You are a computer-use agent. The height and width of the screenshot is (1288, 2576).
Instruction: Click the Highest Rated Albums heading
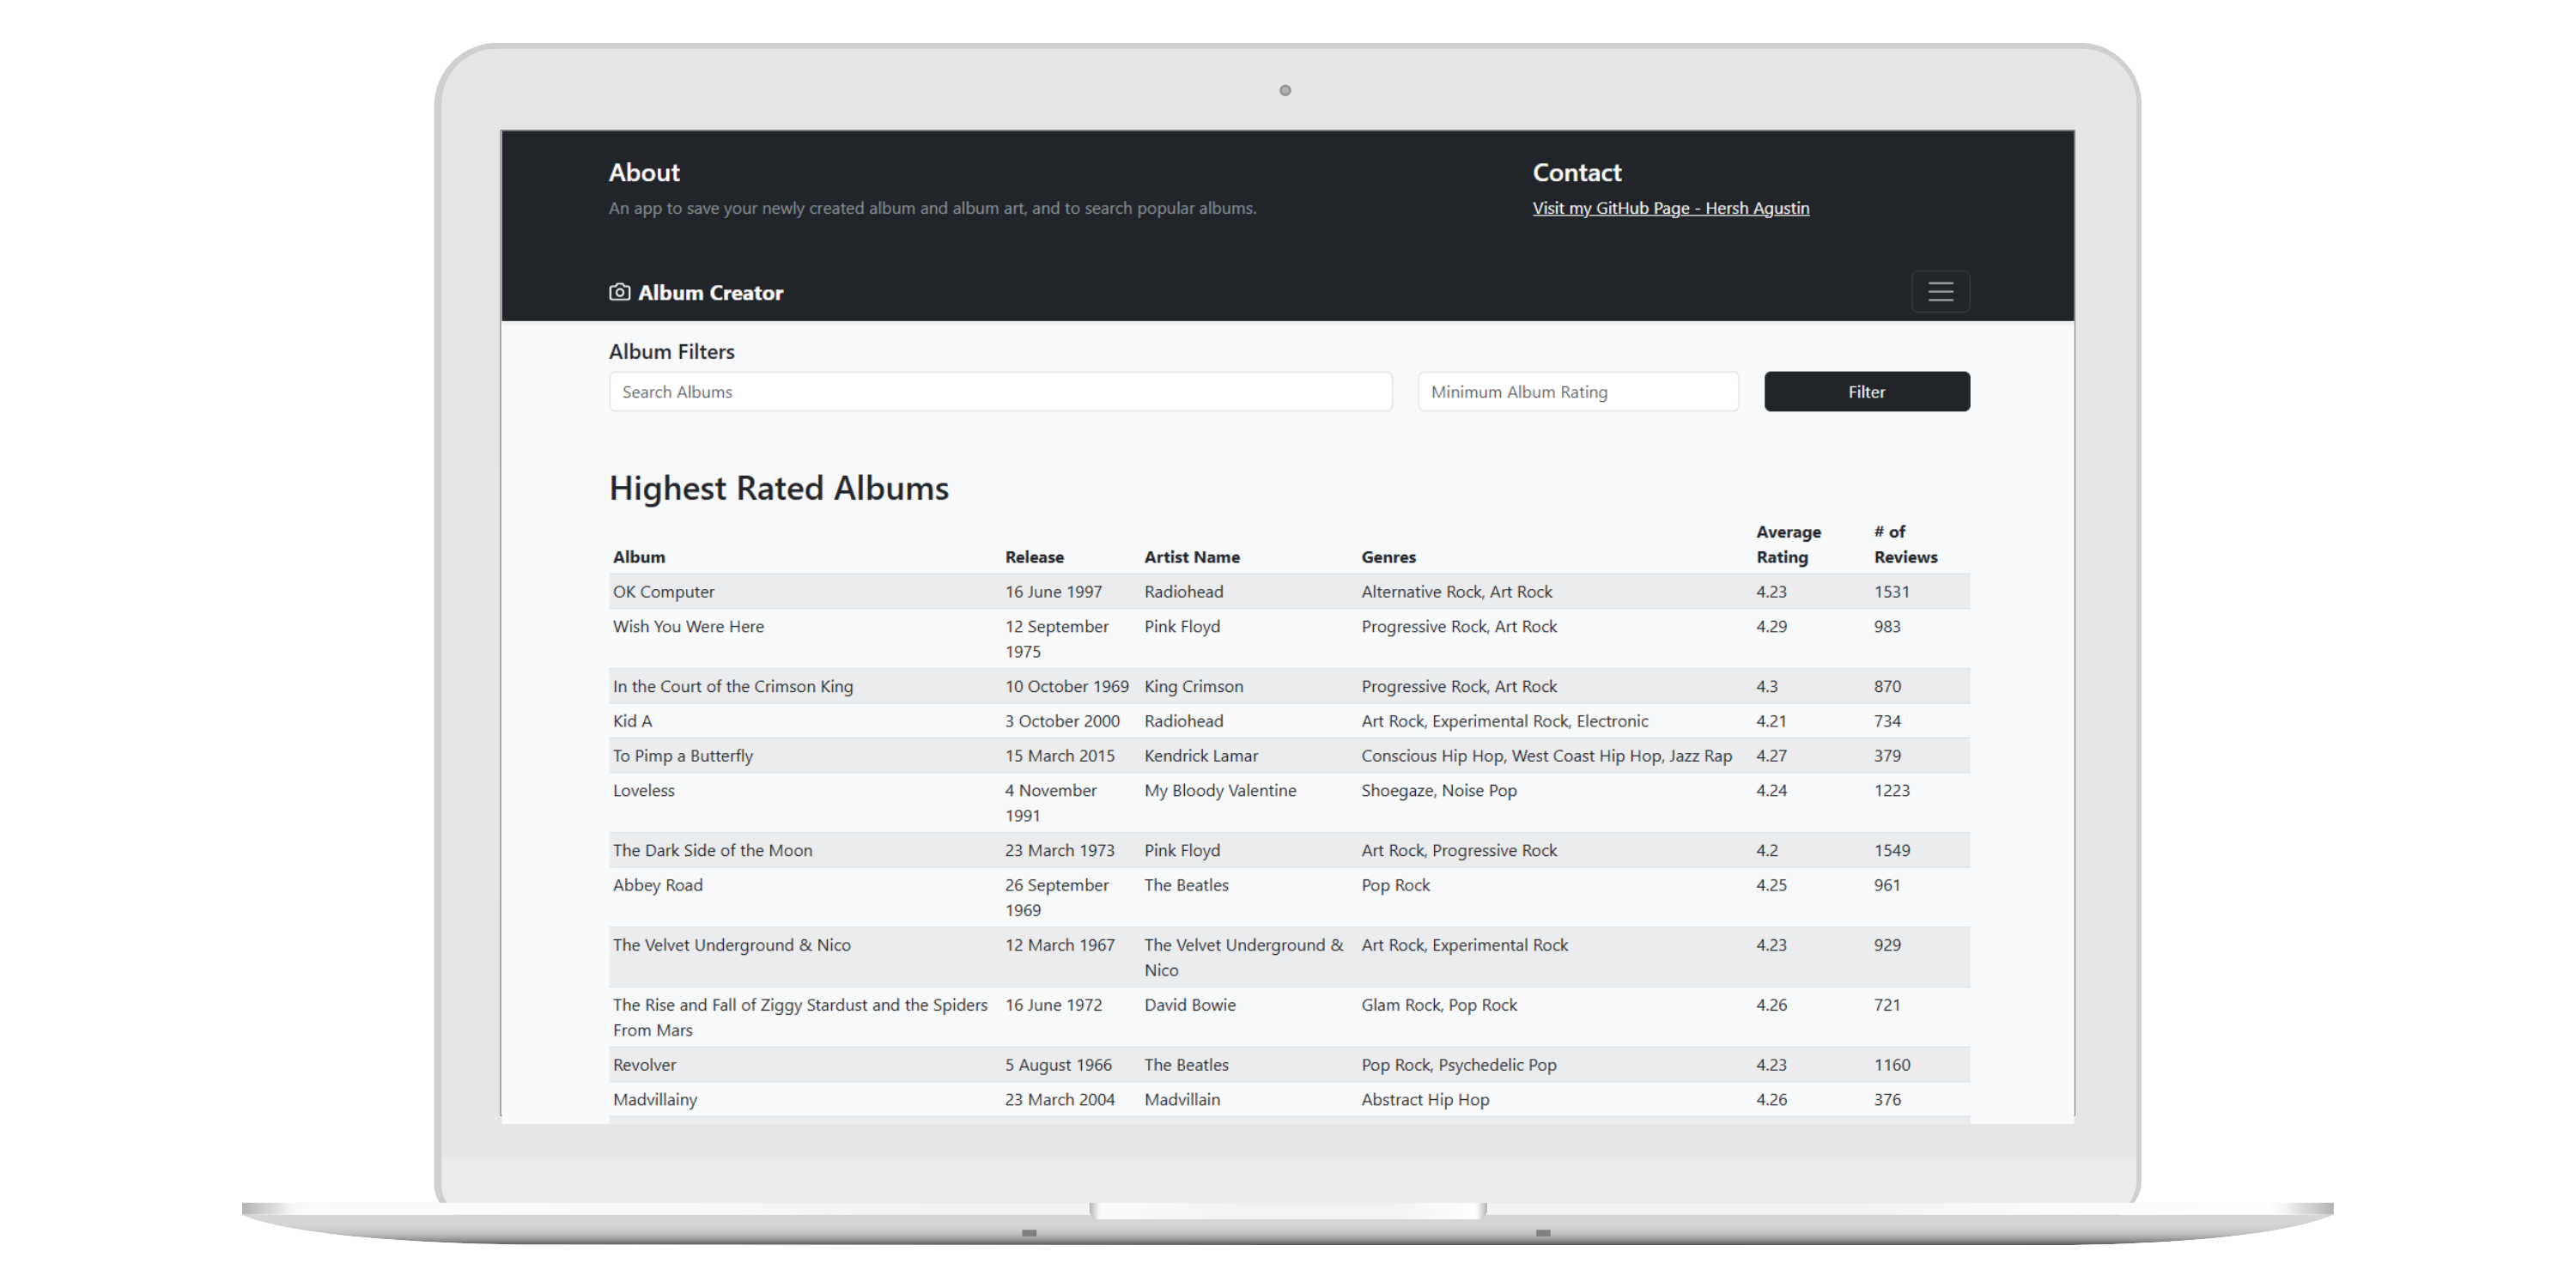coord(779,488)
